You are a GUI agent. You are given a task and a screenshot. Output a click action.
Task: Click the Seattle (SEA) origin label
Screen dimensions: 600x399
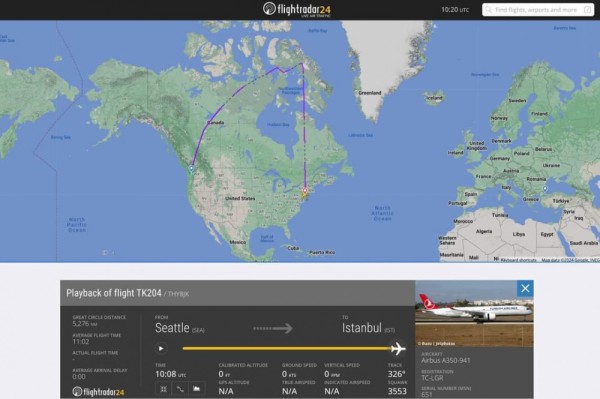180,328
